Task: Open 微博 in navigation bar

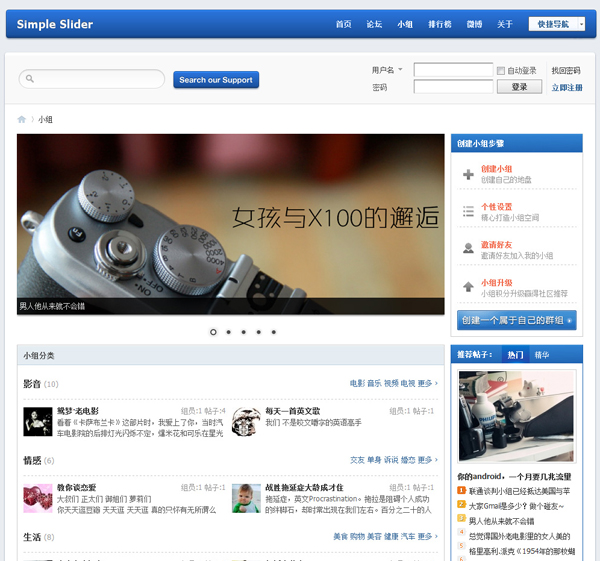Action: (474, 24)
